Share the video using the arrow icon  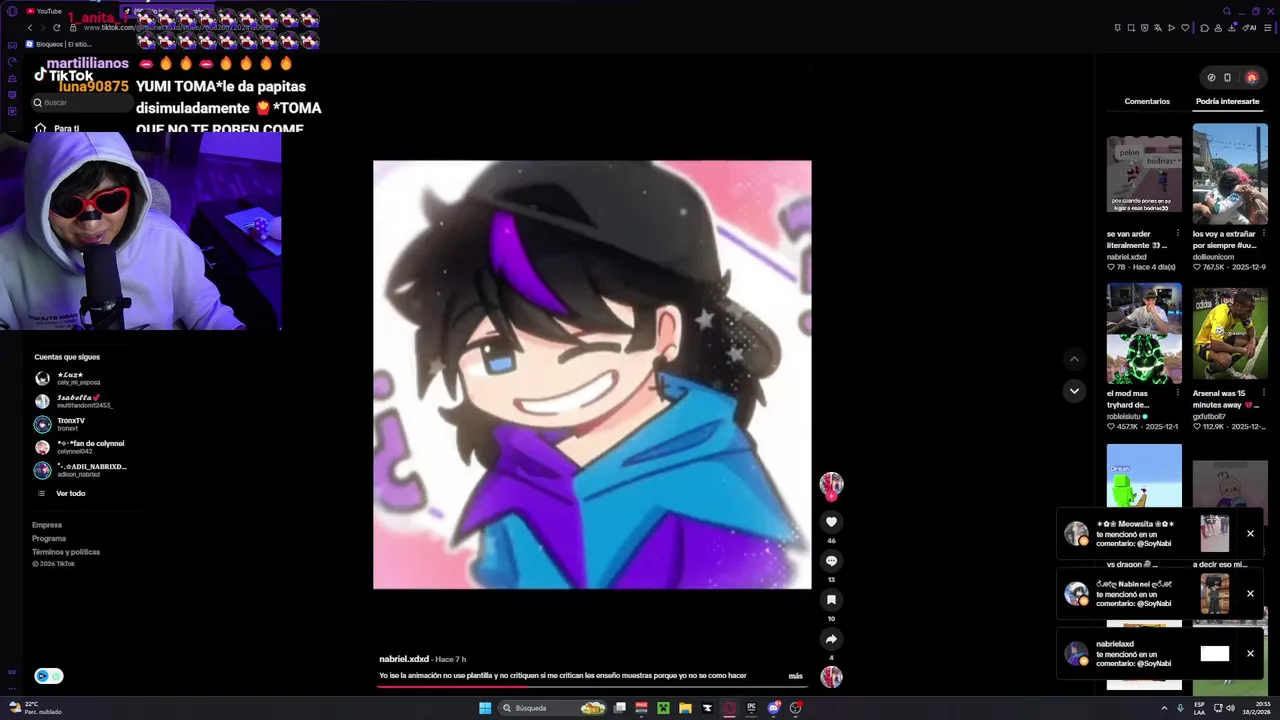point(831,639)
